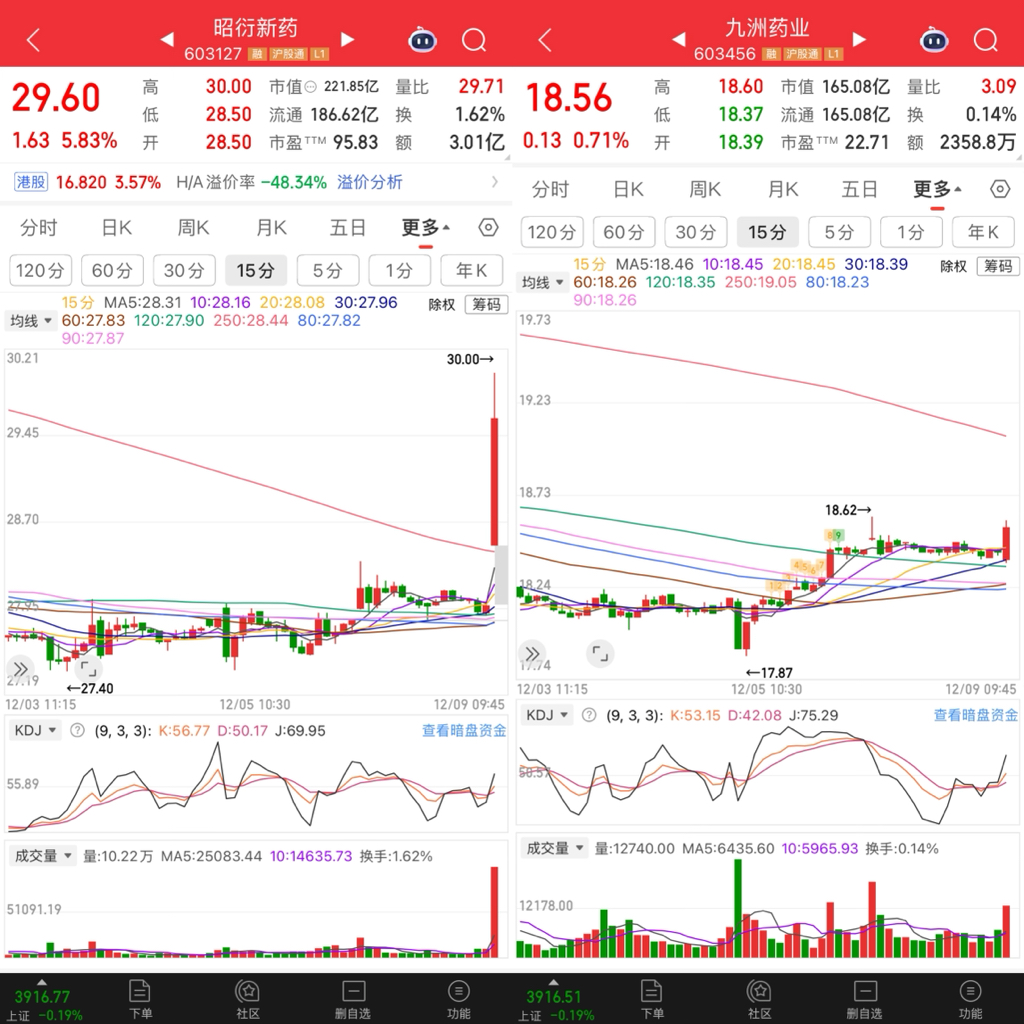The height and width of the screenshot is (1024, 1024).
Task: Tap 除权 ex-rights button on 九洲药业
Action: point(953,266)
